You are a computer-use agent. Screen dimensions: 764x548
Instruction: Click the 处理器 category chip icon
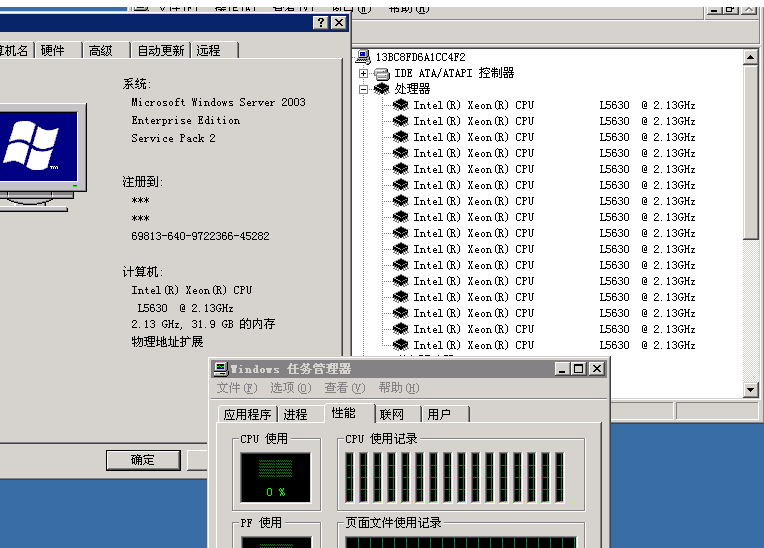tap(382, 89)
